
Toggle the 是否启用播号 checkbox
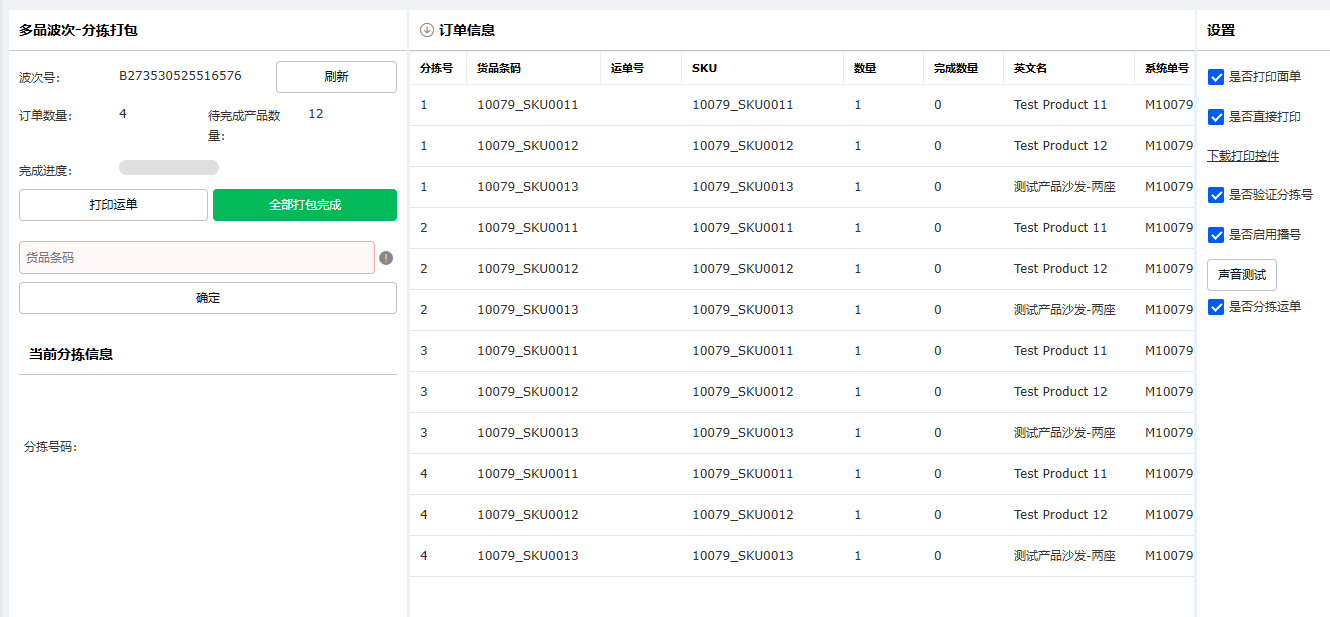point(1216,235)
